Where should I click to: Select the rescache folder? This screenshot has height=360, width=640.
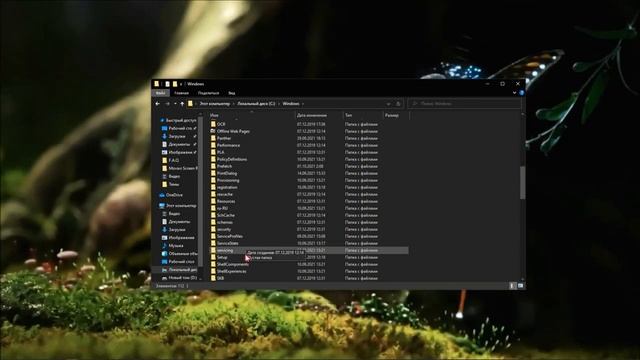point(225,194)
